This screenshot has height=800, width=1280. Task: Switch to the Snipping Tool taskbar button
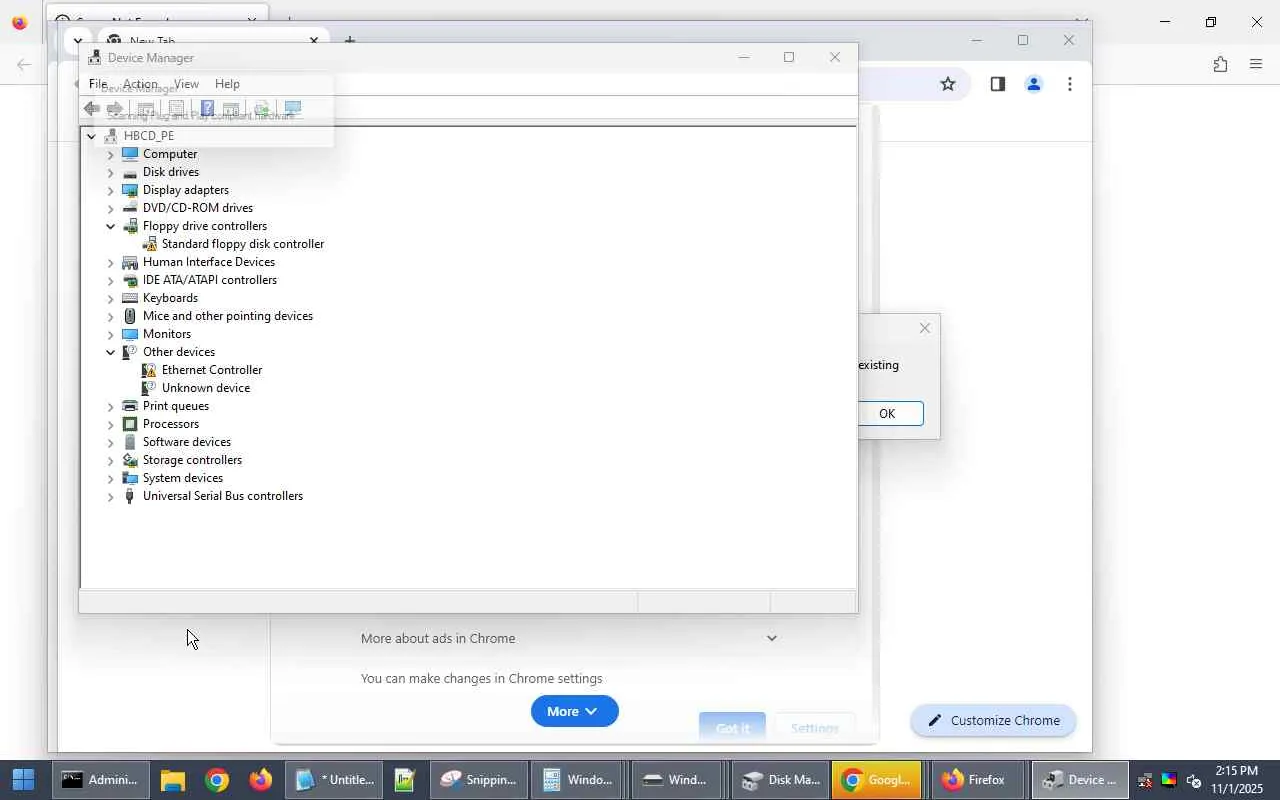point(479,780)
